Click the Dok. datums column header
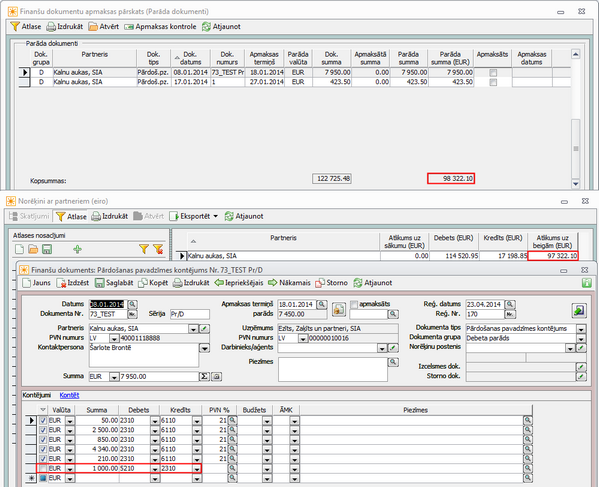This screenshot has height=487, width=599. [x=190, y=58]
